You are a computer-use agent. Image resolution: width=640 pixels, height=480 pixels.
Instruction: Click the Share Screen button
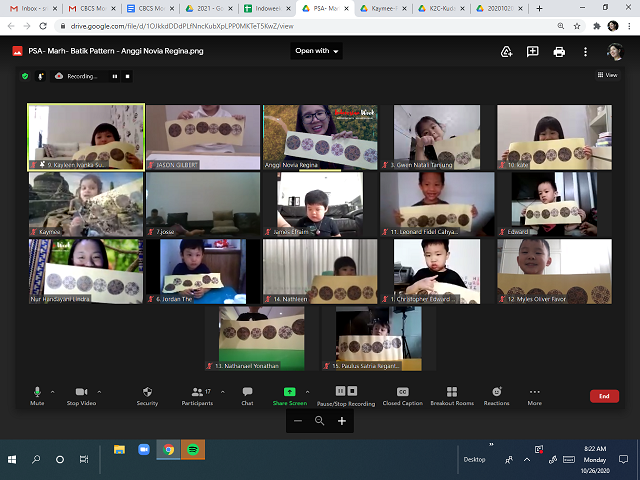coord(289,395)
